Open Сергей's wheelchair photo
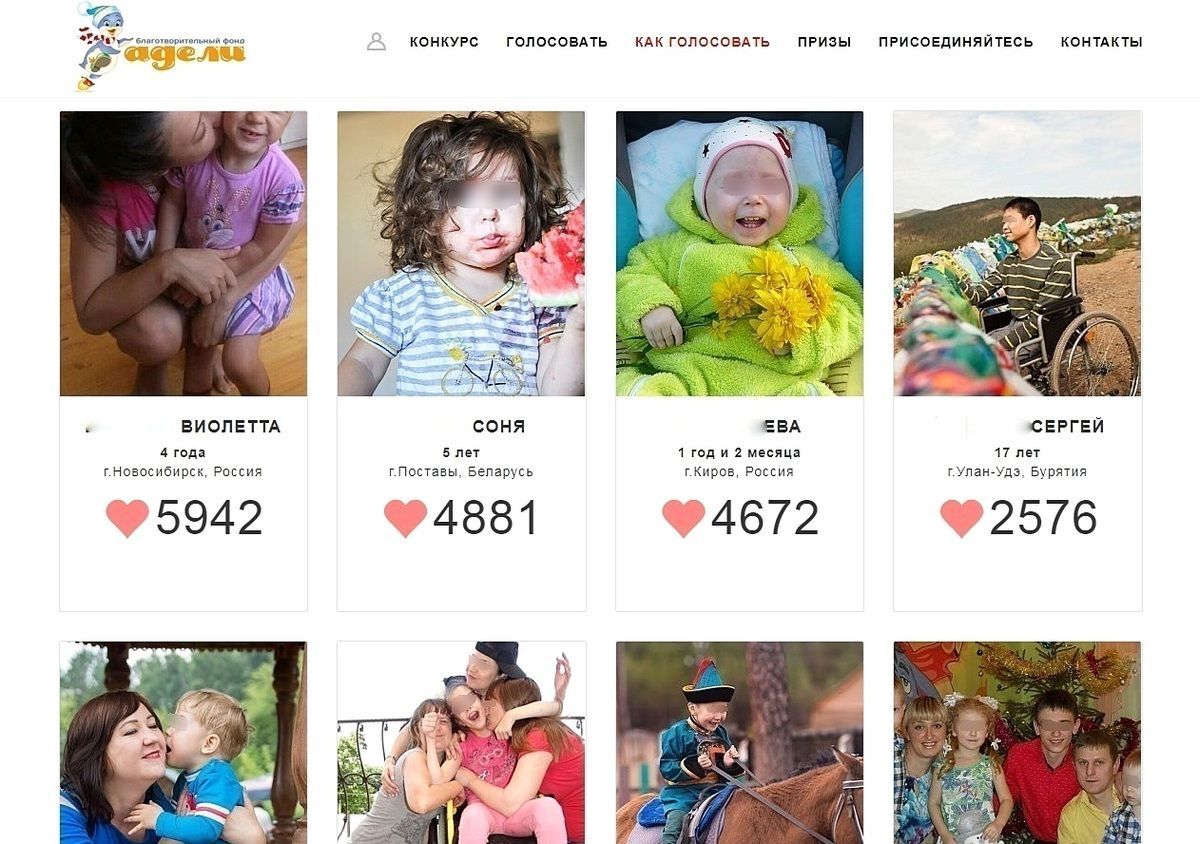The height and width of the screenshot is (844, 1200). [1017, 253]
